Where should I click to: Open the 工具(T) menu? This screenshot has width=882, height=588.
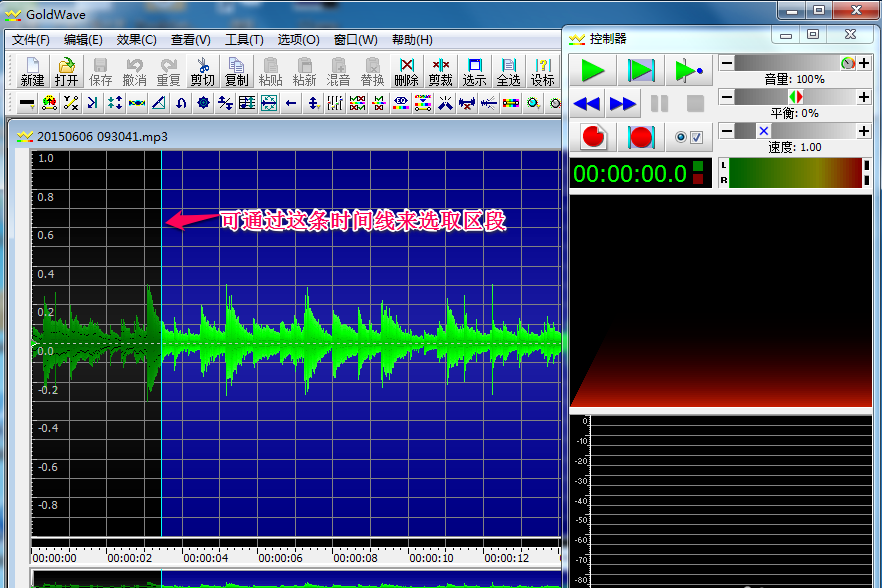244,40
